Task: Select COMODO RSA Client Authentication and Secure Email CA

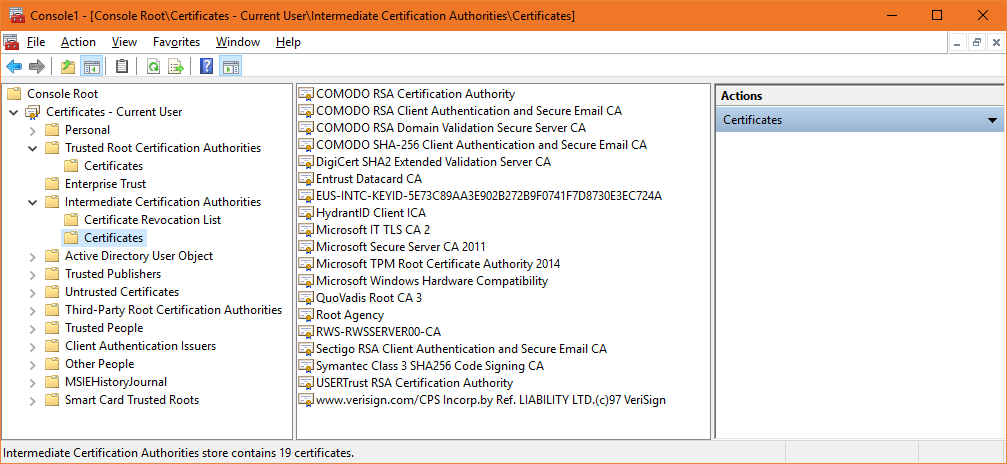Action: tap(469, 111)
